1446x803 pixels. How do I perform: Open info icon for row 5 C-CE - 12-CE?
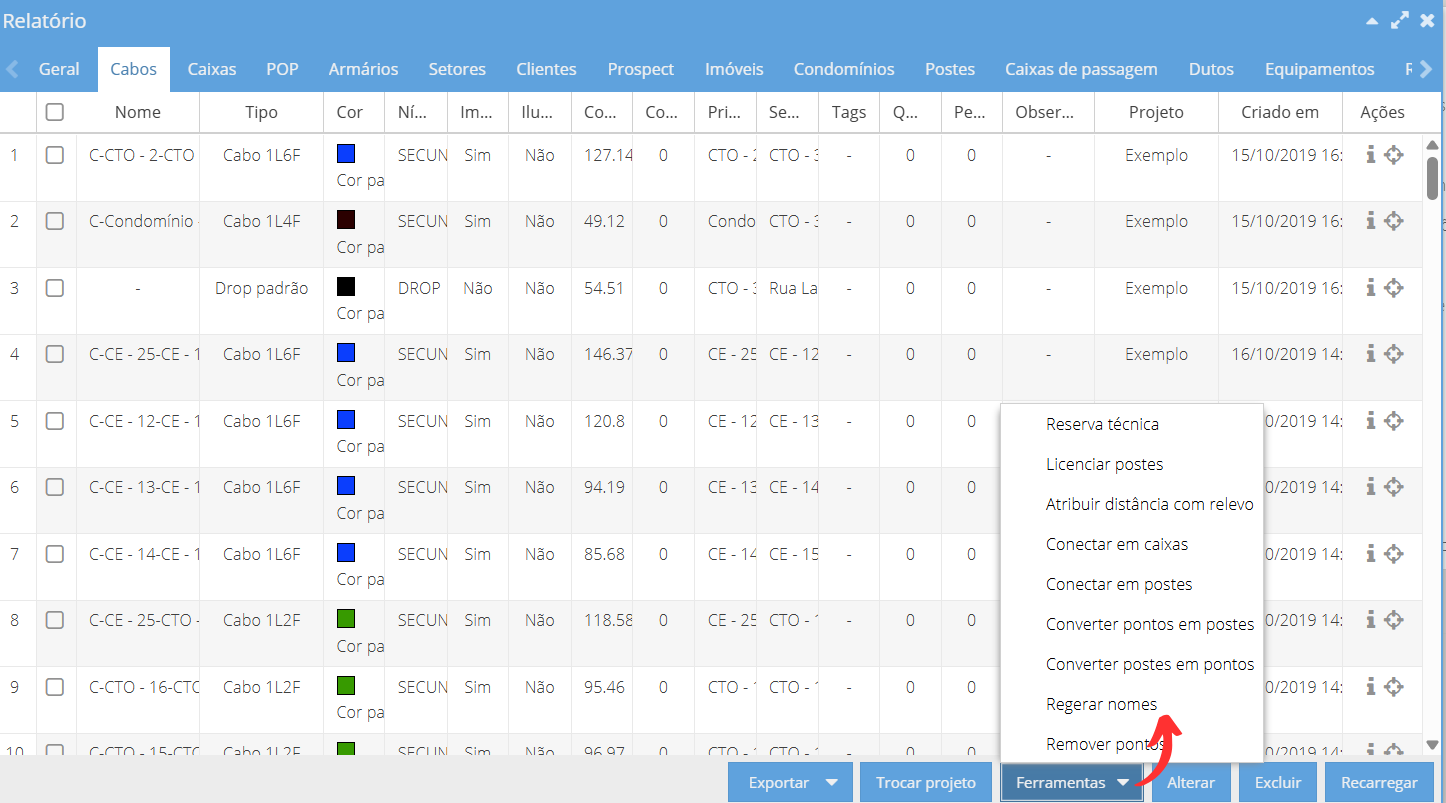[1371, 421]
